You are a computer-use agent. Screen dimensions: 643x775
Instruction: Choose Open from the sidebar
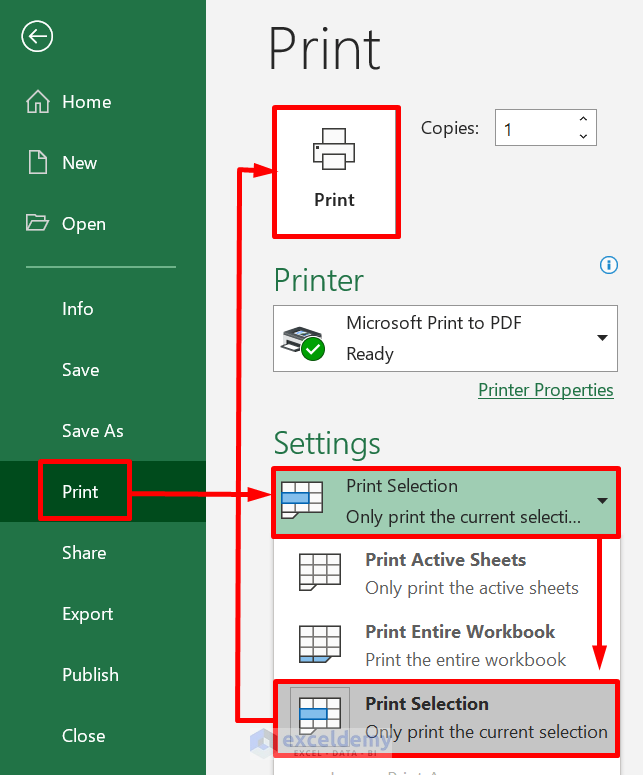coord(84,223)
